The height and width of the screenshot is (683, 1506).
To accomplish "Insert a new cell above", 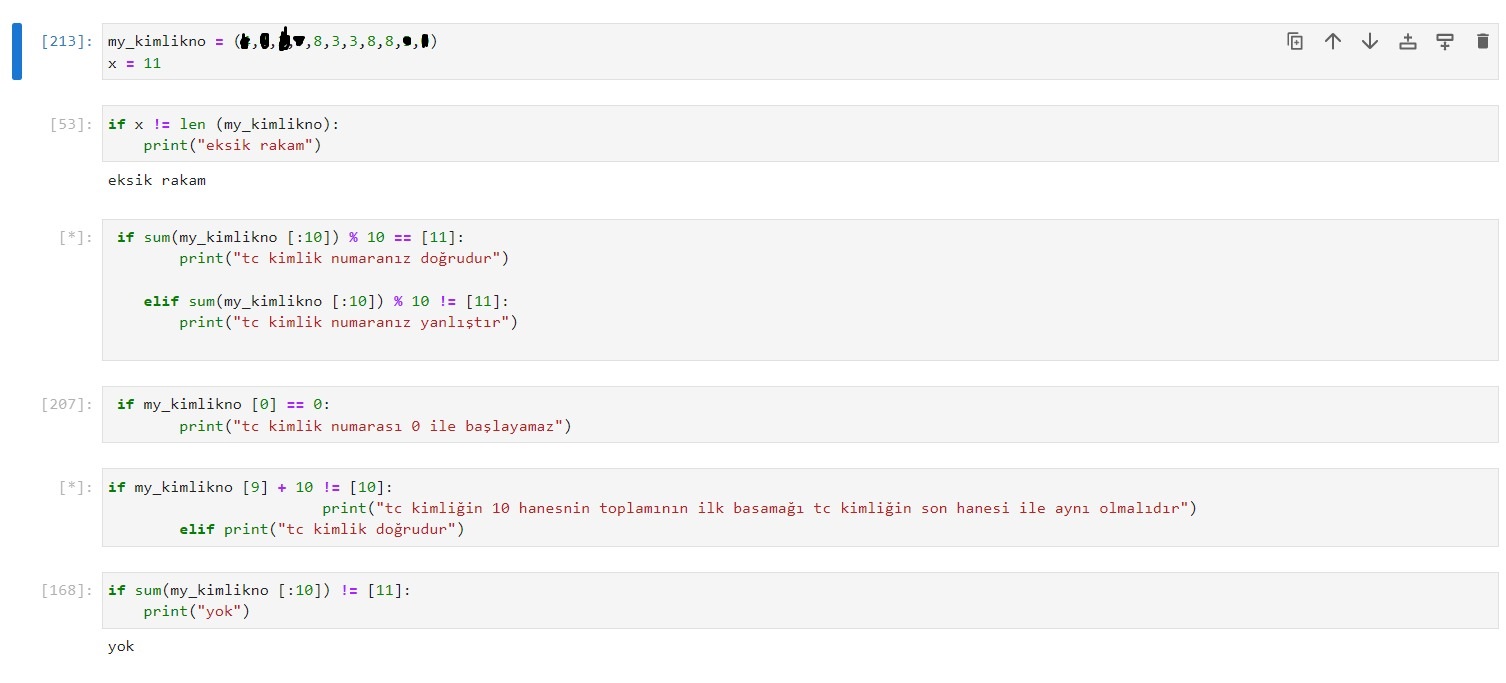I will point(1408,41).
